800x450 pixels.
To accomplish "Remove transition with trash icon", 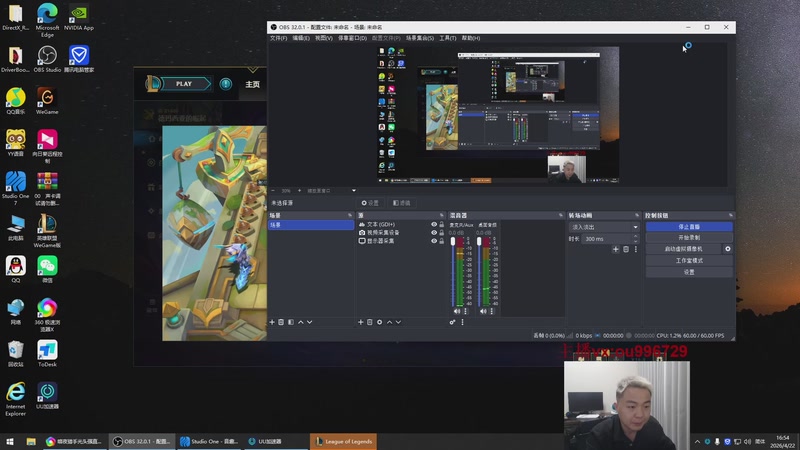I will pyautogui.click(x=626, y=249).
